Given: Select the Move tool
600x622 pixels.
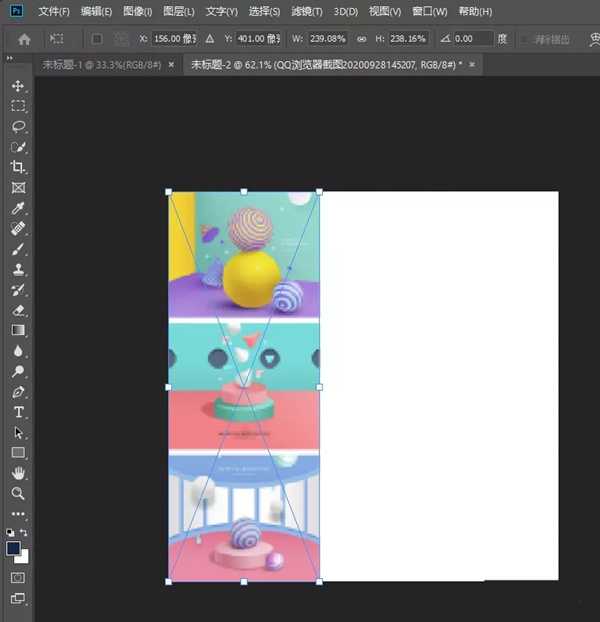Looking at the screenshot, I should (x=18, y=86).
